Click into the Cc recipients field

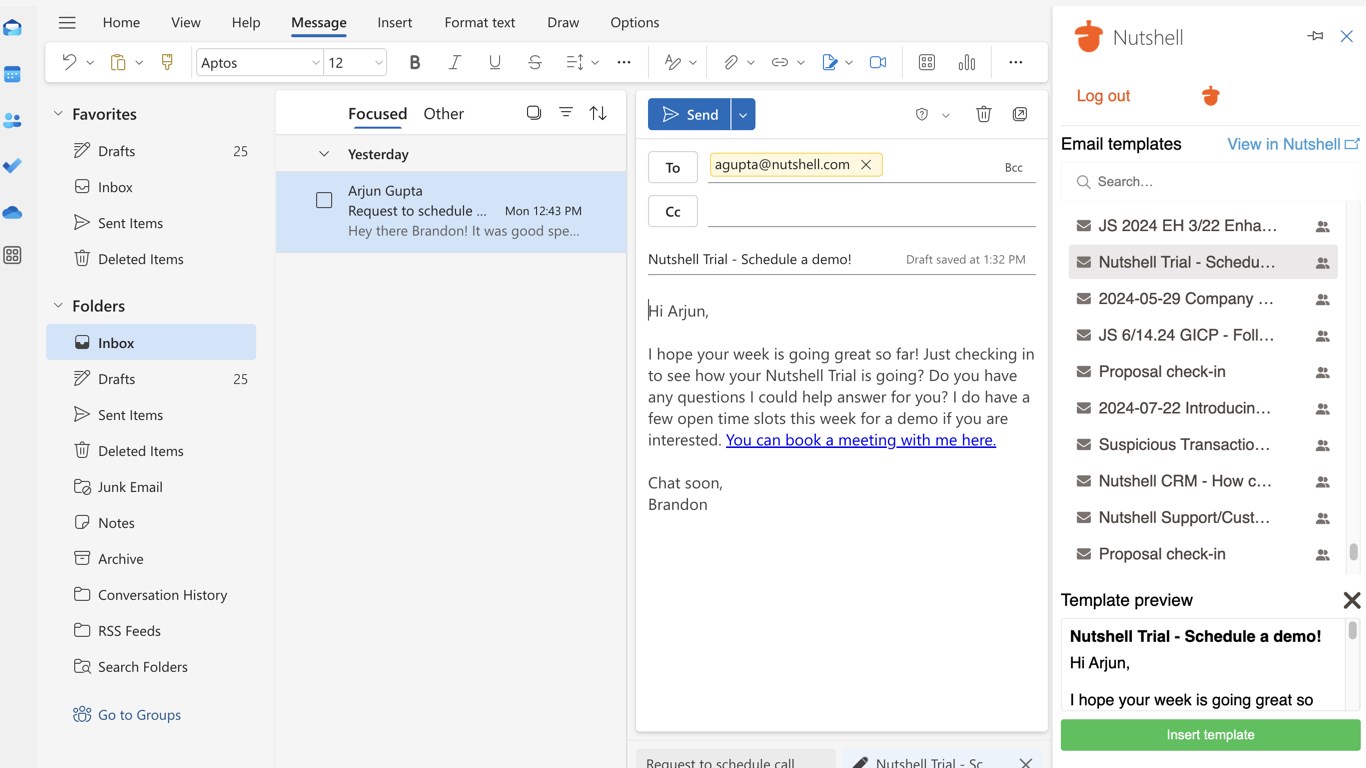click(x=872, y=211)
